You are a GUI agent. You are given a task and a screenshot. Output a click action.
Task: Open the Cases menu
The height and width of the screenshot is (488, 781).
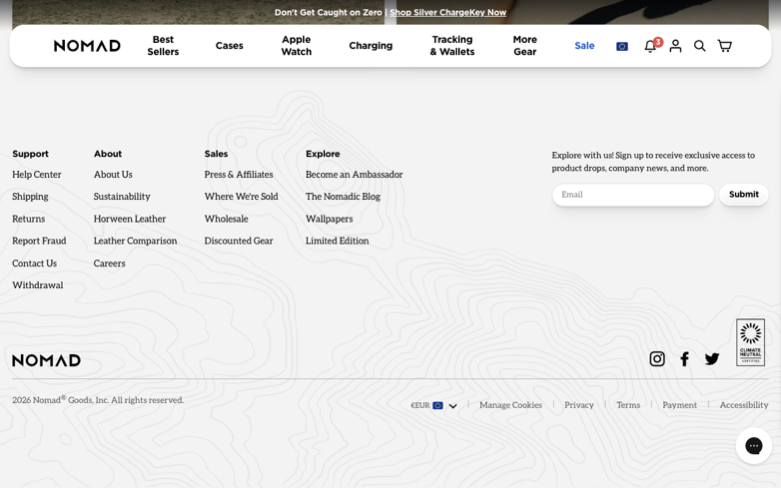pos(229,45)
